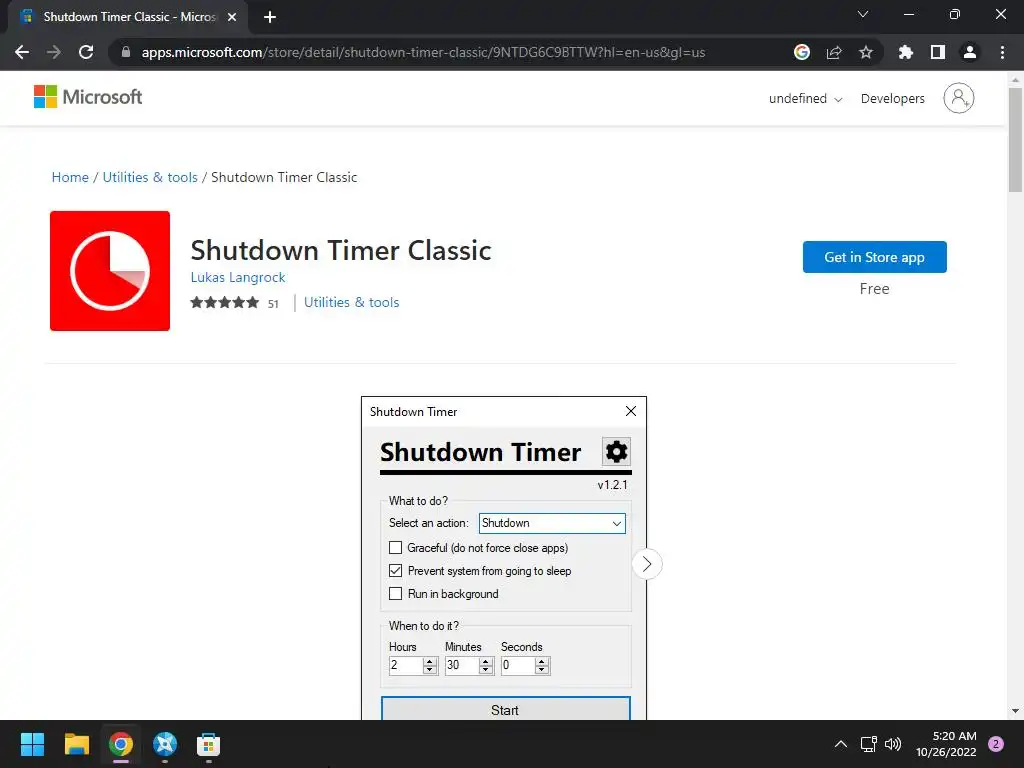Click the browser forward arrow
This screenshot has height=768, width=1024.
(x=54, y=52)
